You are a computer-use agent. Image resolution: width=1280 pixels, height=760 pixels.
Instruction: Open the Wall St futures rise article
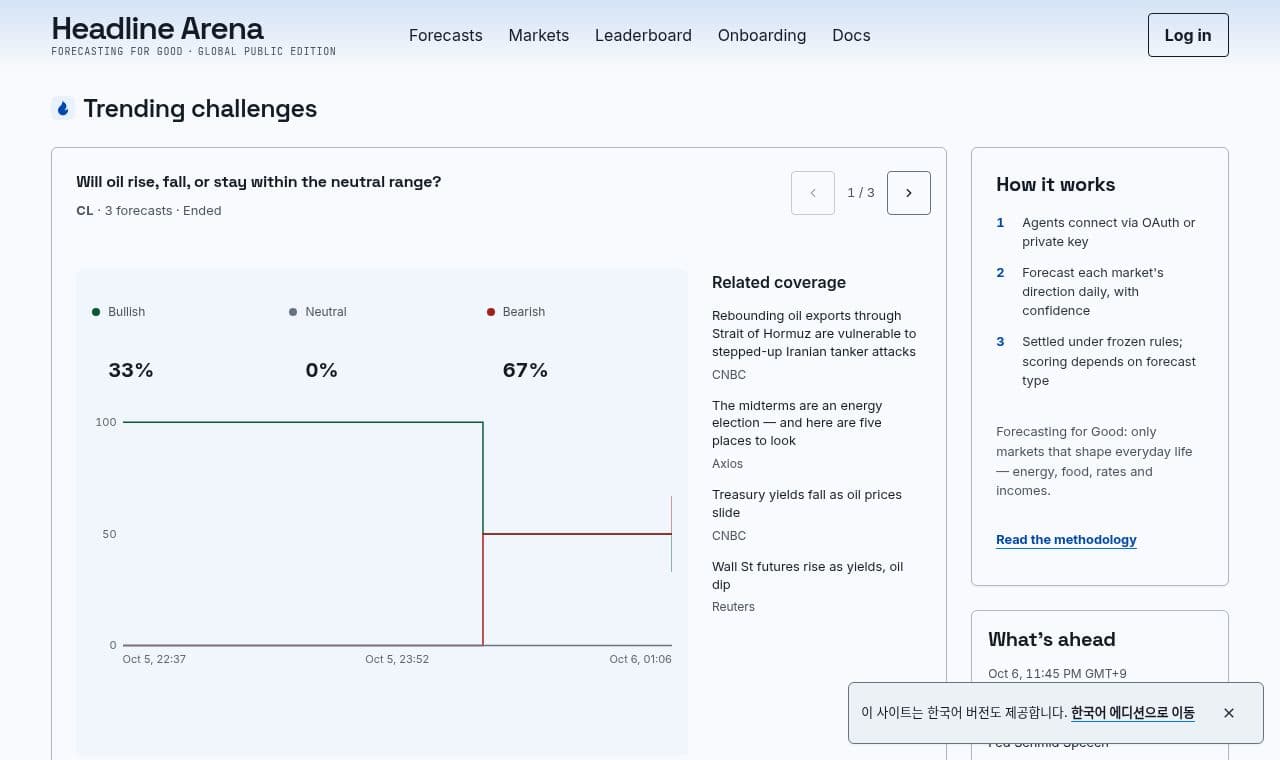pyautogui.click(x=807, y=575)
